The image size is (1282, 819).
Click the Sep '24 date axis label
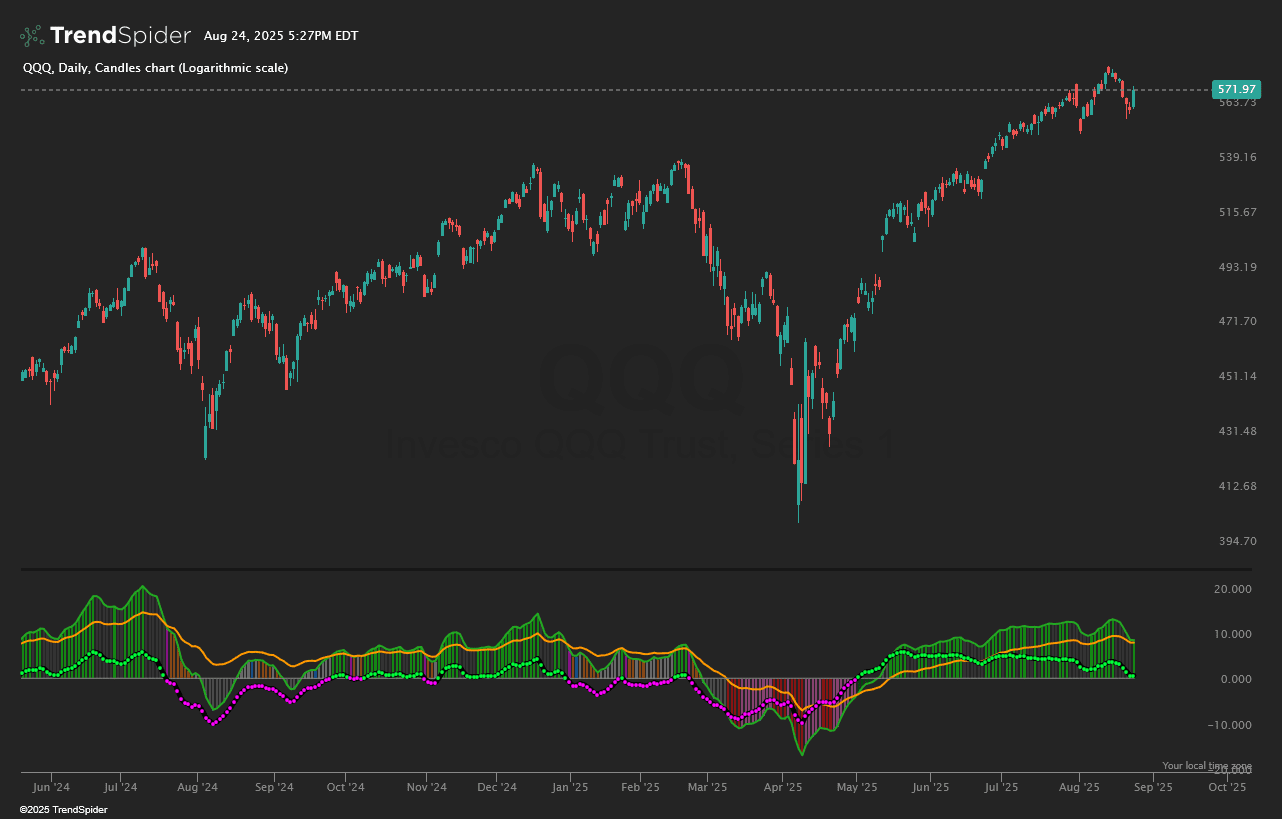(275, 787)
